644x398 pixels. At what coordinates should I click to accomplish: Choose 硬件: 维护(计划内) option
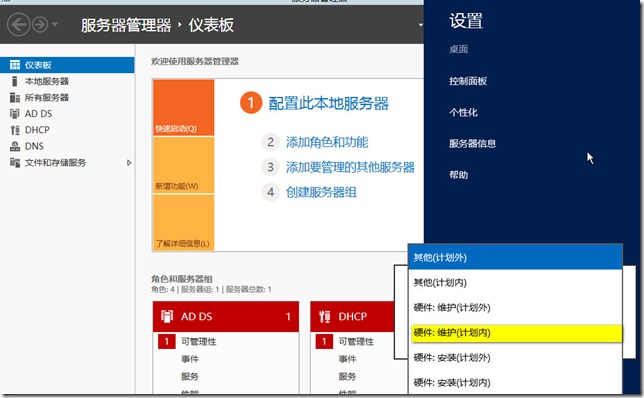pyautogui.click(x=516, y=333)
